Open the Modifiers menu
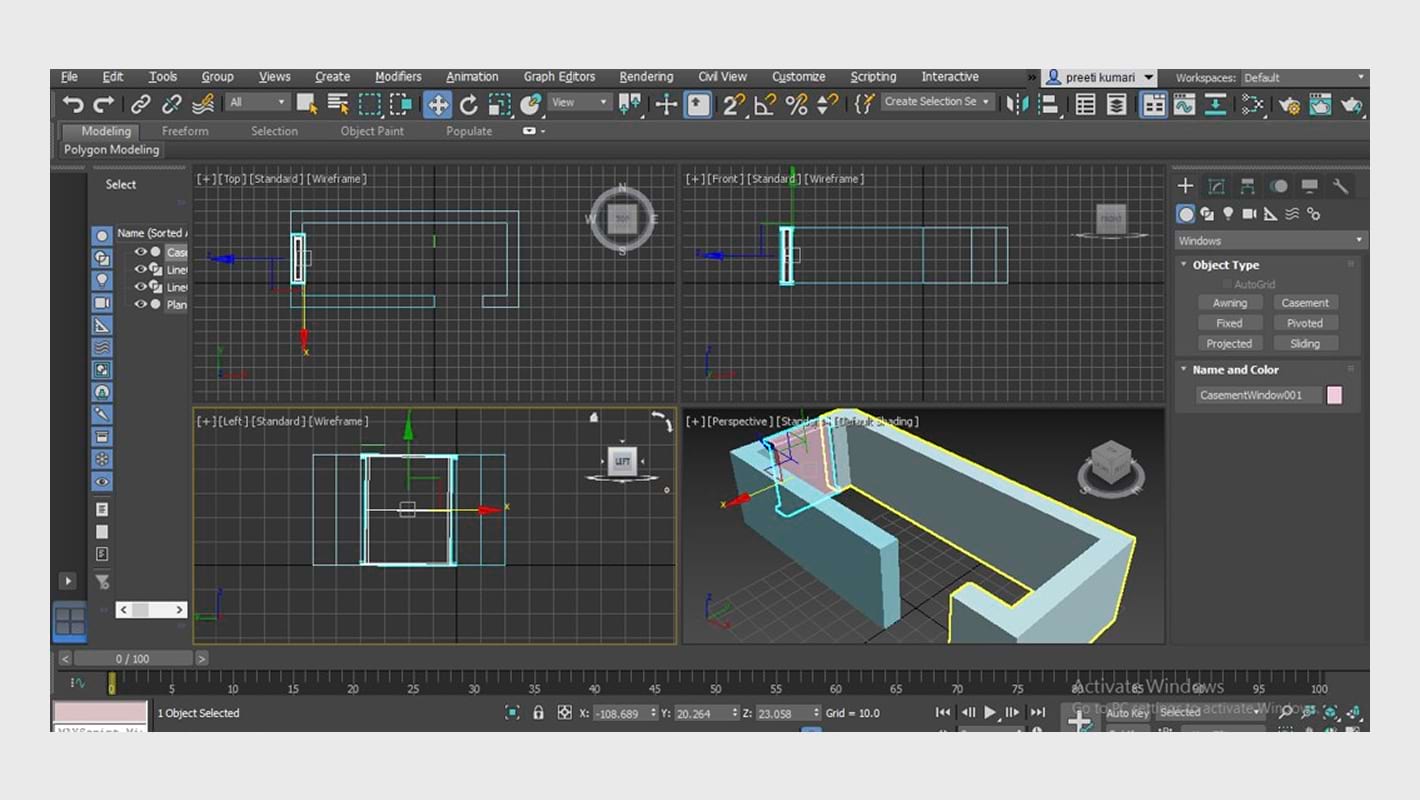The image size is (1420, 800). point(398,77)
